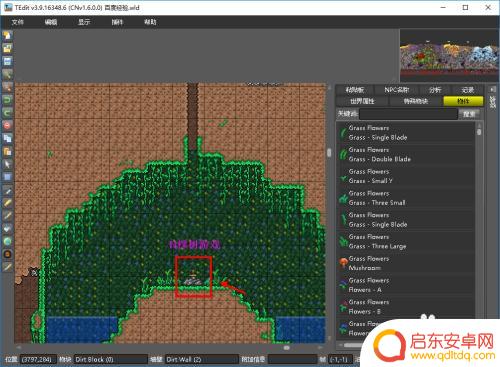This screenshot has height=367, width=500.
Task: Collapse the right side panel arrow
Action: tap(493, 90)
